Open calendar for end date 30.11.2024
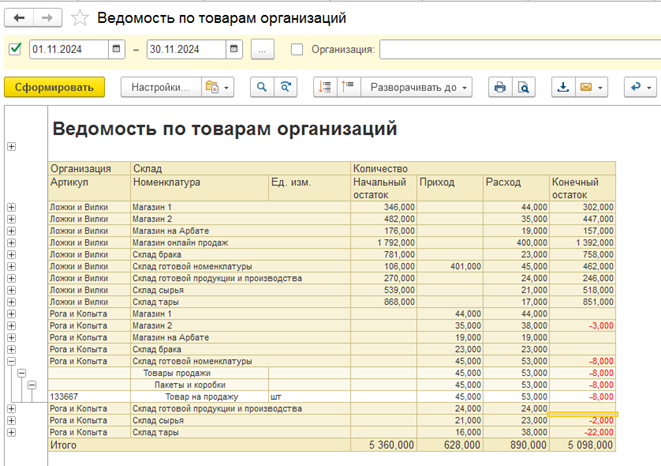The image size is (661, 466). click(234, 49)
